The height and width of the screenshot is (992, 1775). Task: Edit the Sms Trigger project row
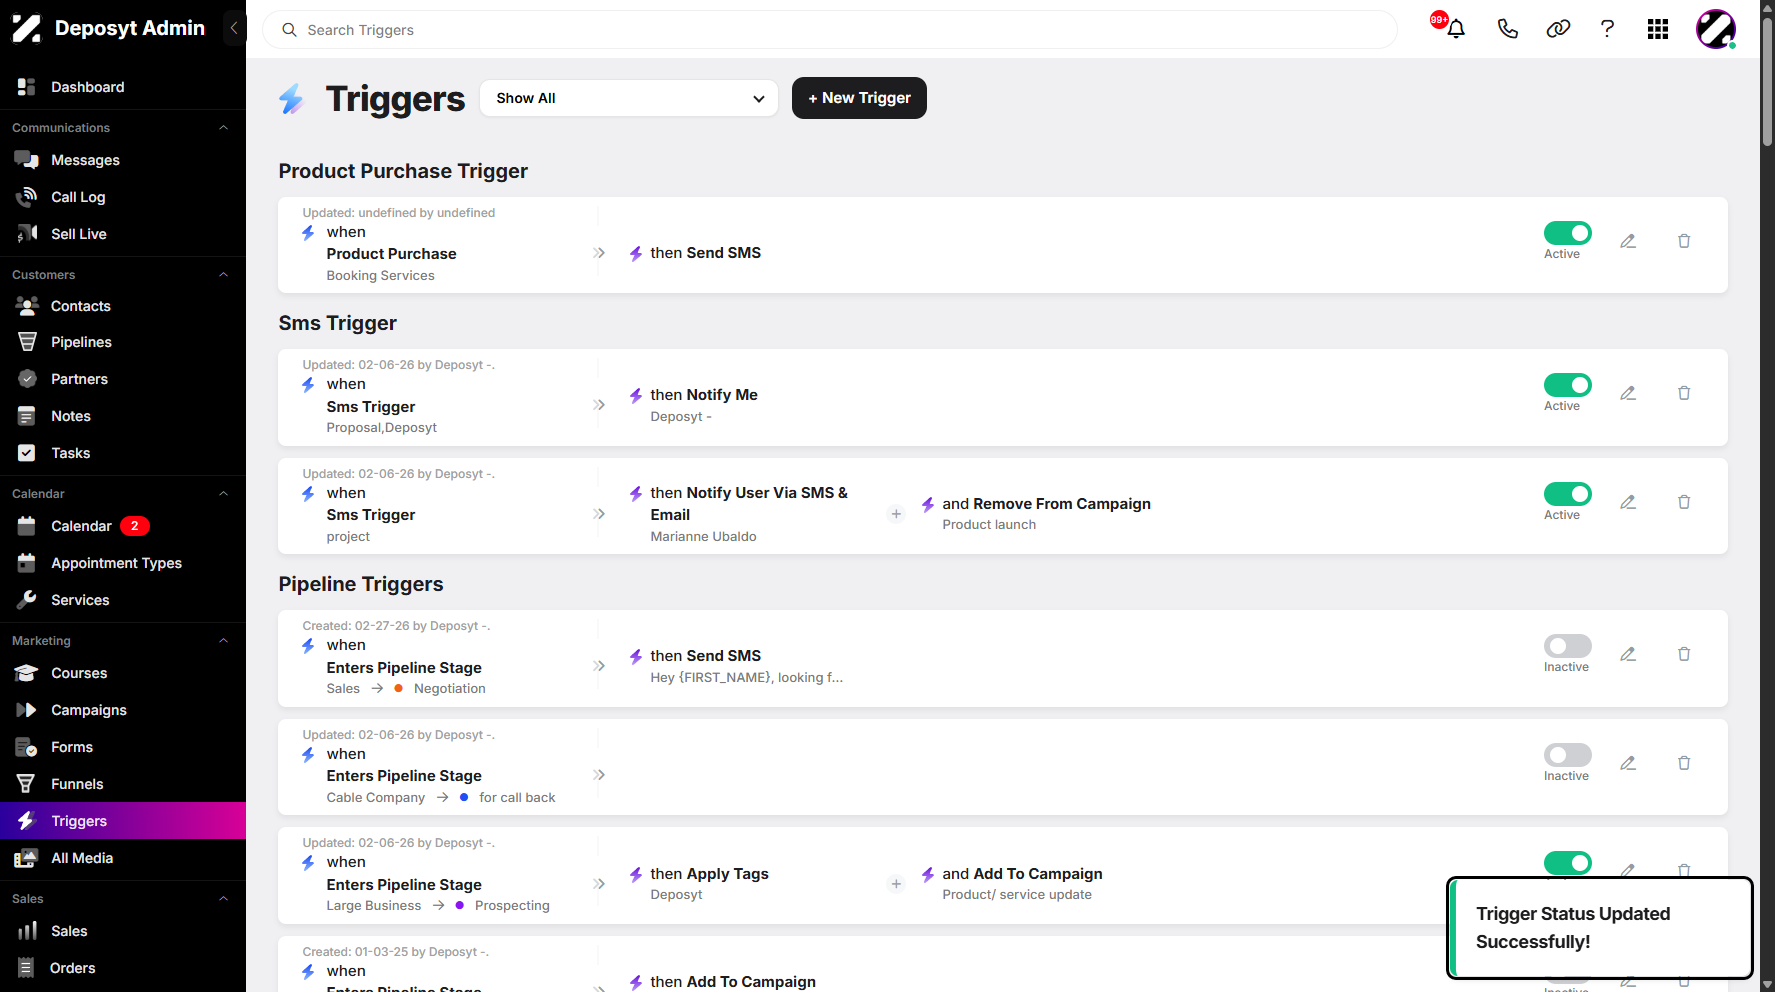coord(1628,502)
